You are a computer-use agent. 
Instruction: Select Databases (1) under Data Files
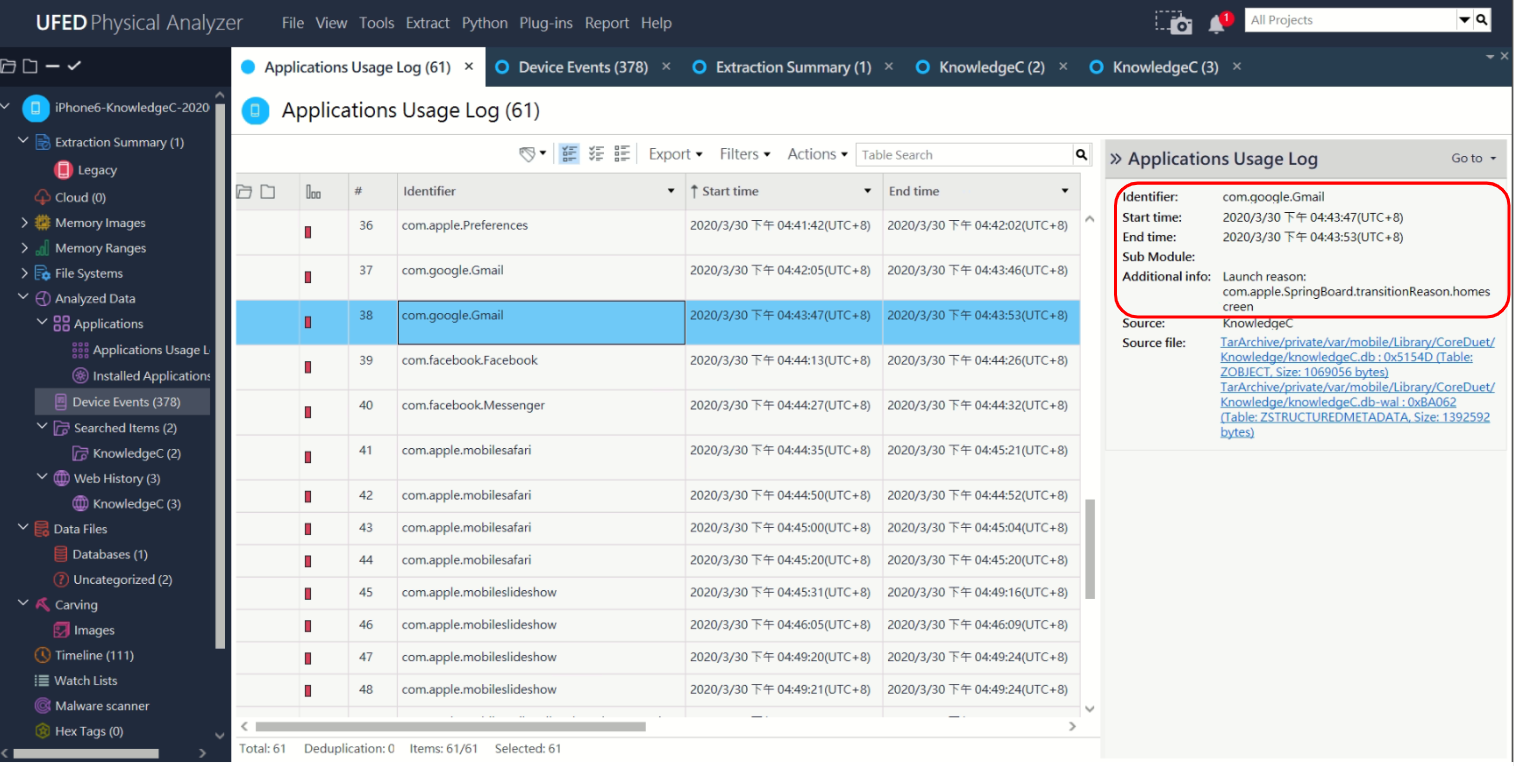point(110,554)
